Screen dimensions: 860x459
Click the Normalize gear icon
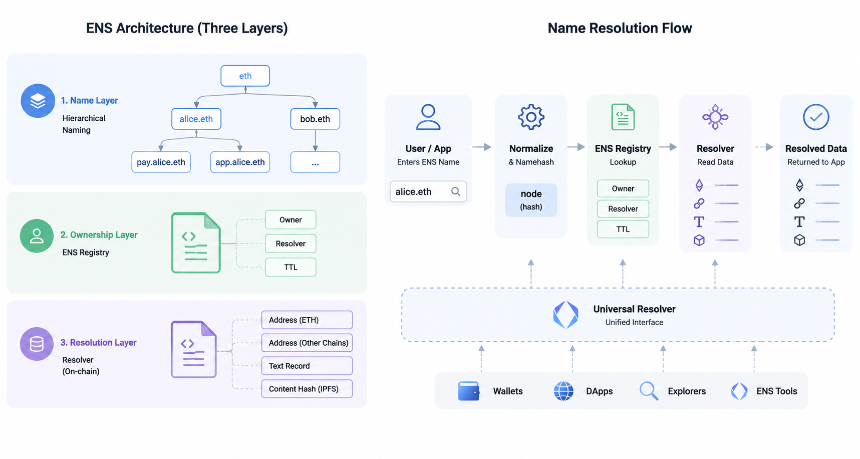point(531,117)
